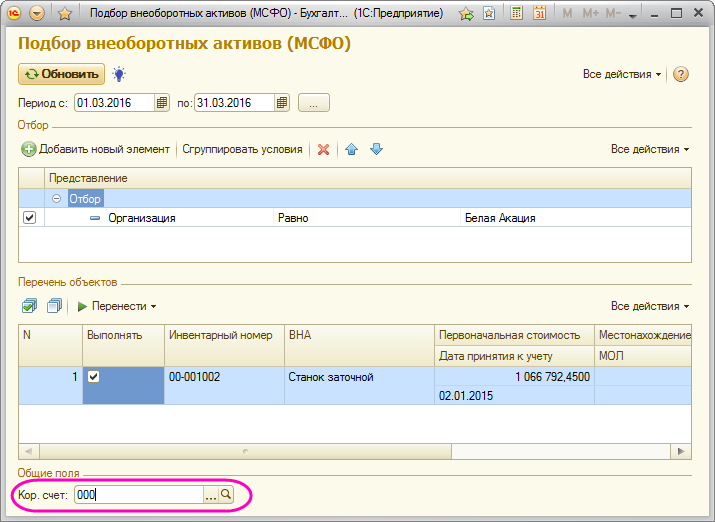The width and height of the screenshot is (715, 522).
Task: Uncheck all rows in objects list
Action: pyautogui.click(x=54, y=305)
